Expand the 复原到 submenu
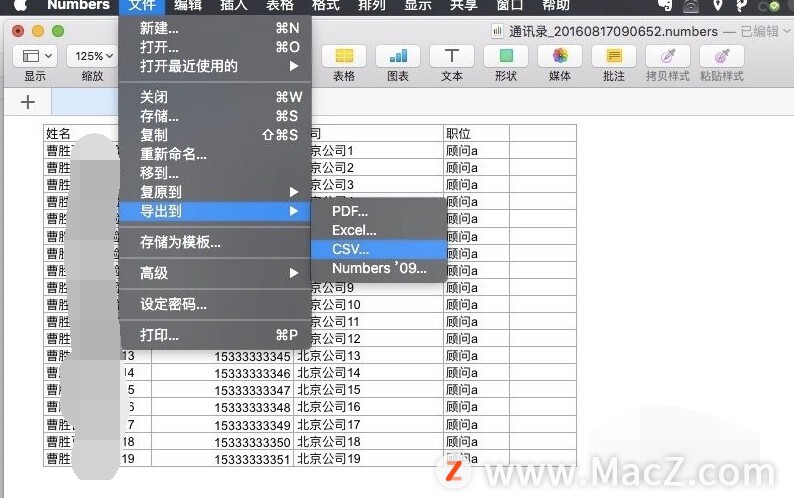The image size is (794, 498). pos(215,192)
